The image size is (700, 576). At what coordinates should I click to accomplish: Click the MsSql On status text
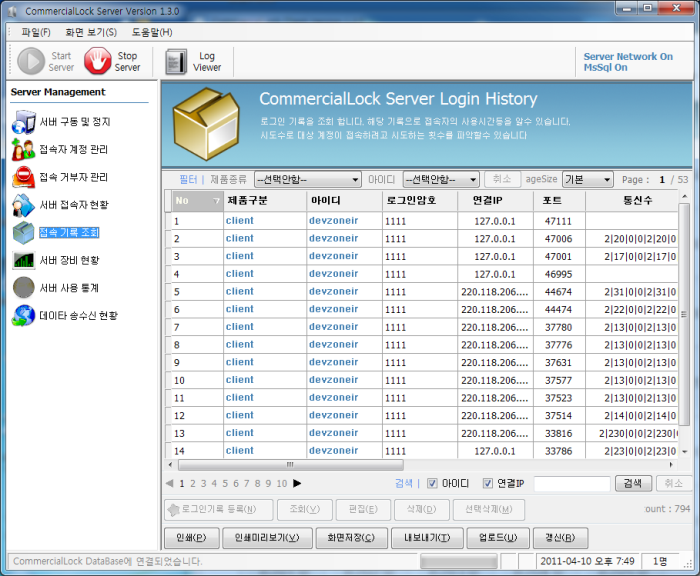[605, 67]
